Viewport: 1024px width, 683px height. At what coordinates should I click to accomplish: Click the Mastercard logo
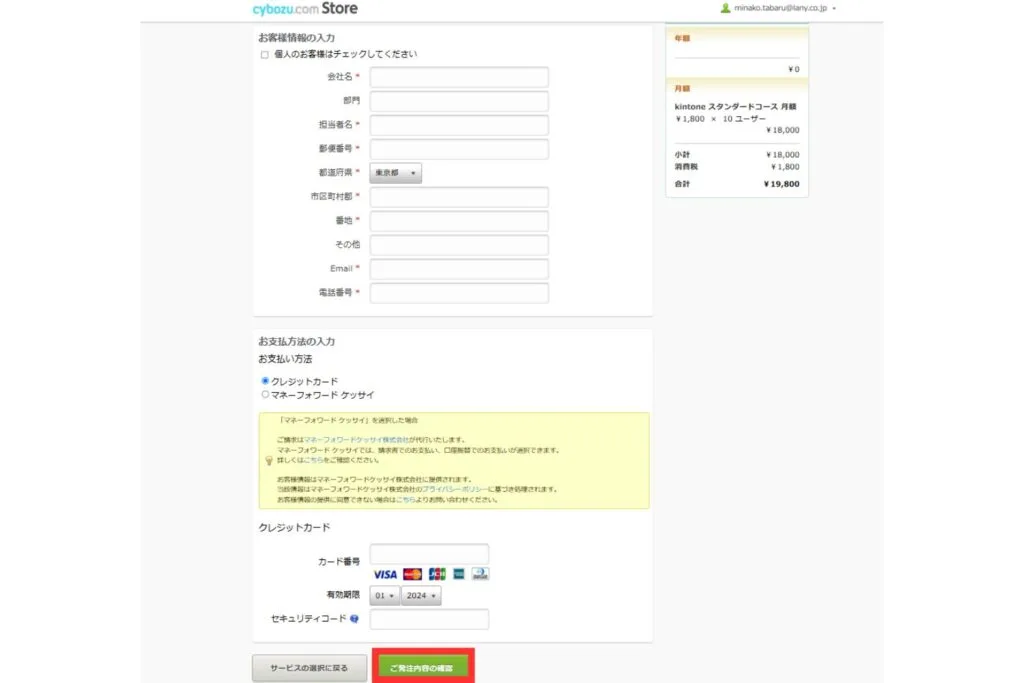(x=412, y=574)
